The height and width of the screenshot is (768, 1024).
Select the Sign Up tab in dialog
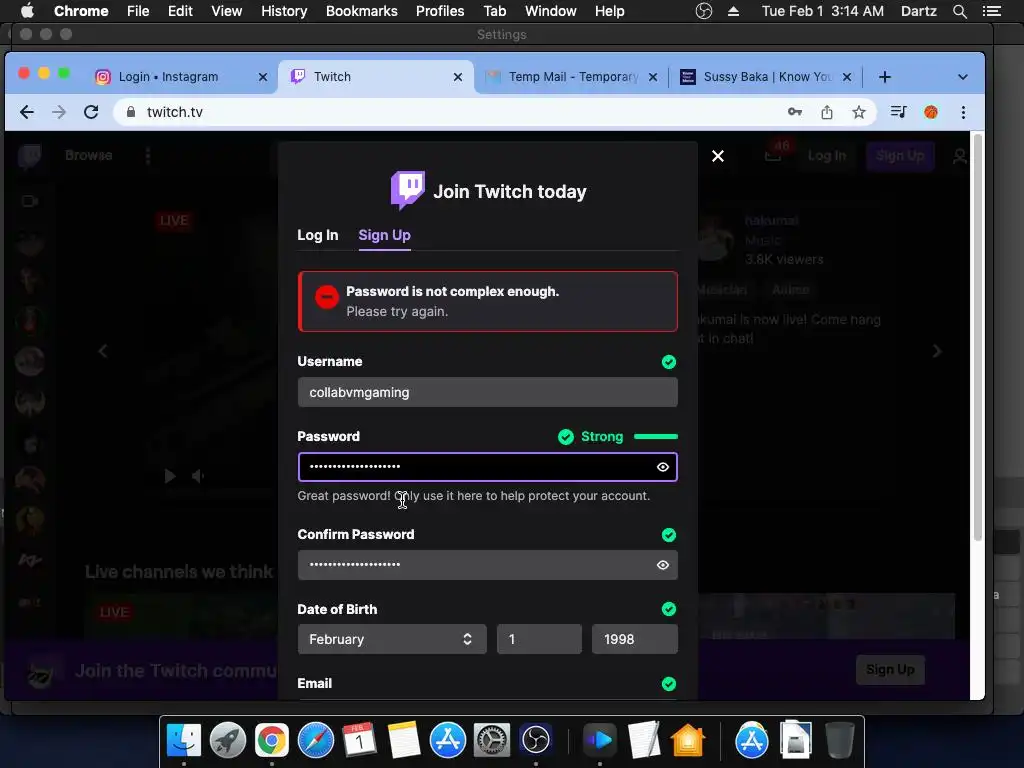click(384, 235)
